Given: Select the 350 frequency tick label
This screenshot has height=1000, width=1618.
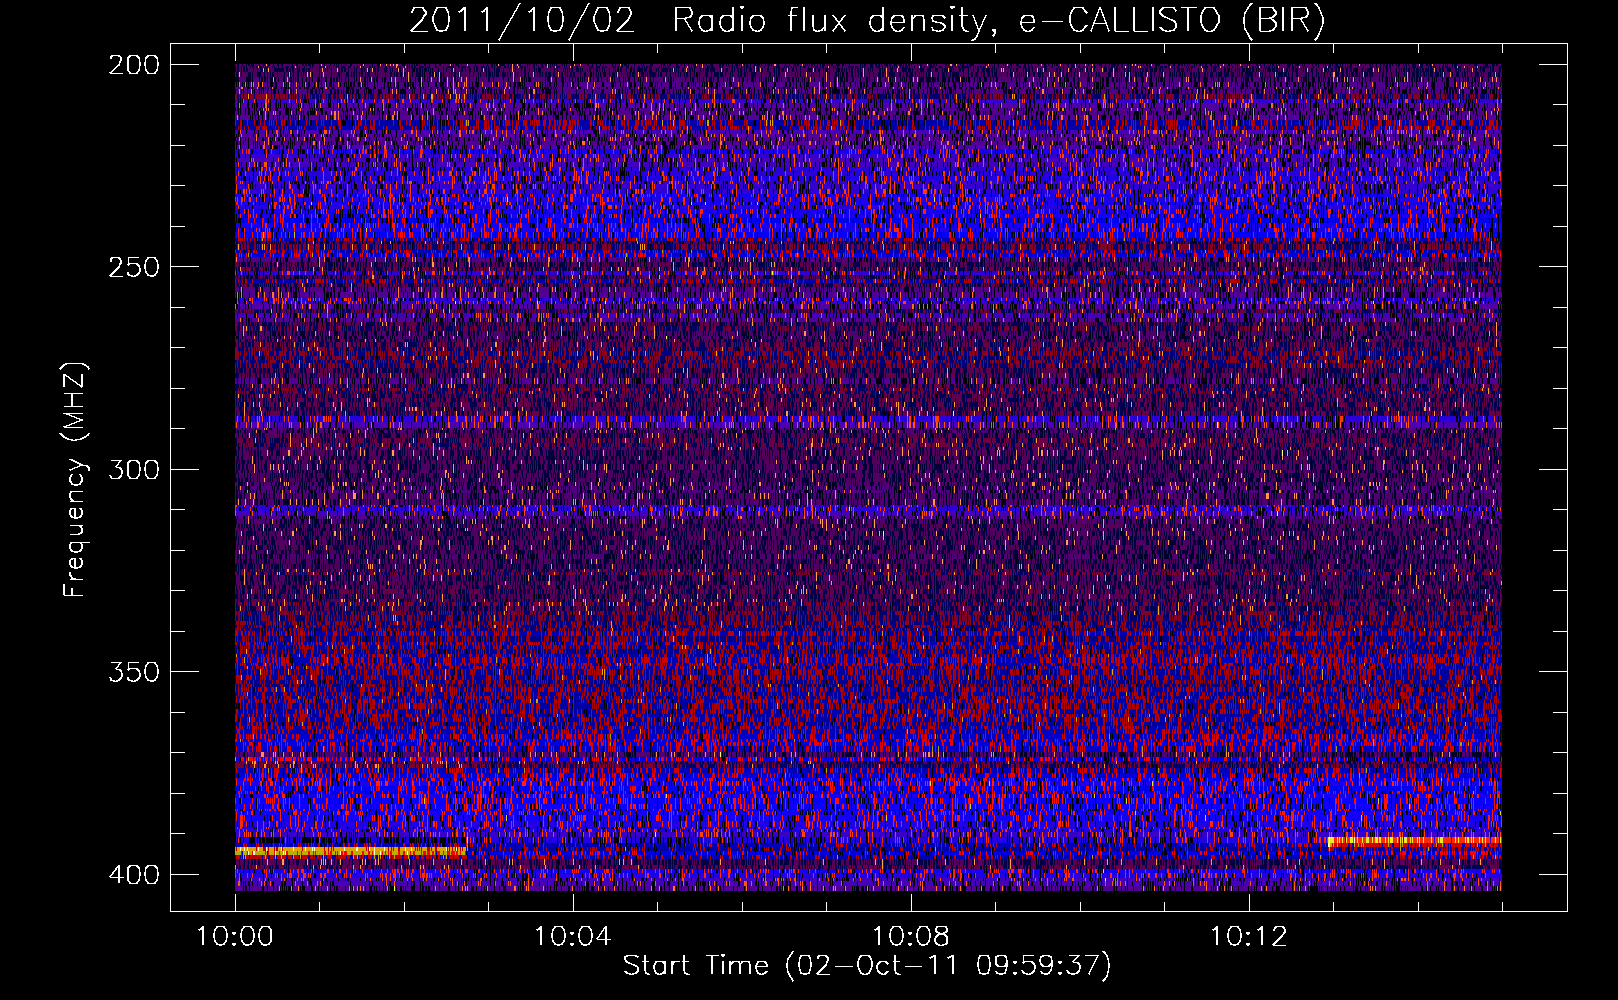Looking at the screenshot, I should pos(133,672).
